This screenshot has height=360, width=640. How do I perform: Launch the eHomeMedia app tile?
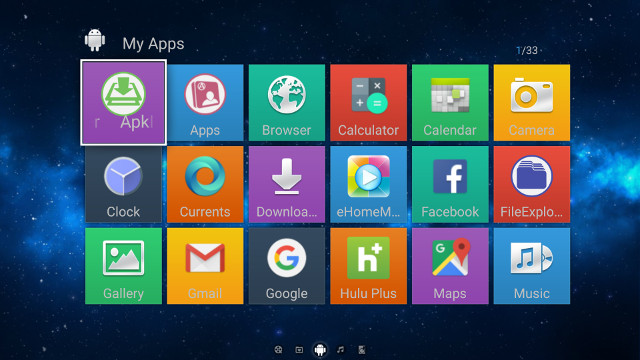368,184
